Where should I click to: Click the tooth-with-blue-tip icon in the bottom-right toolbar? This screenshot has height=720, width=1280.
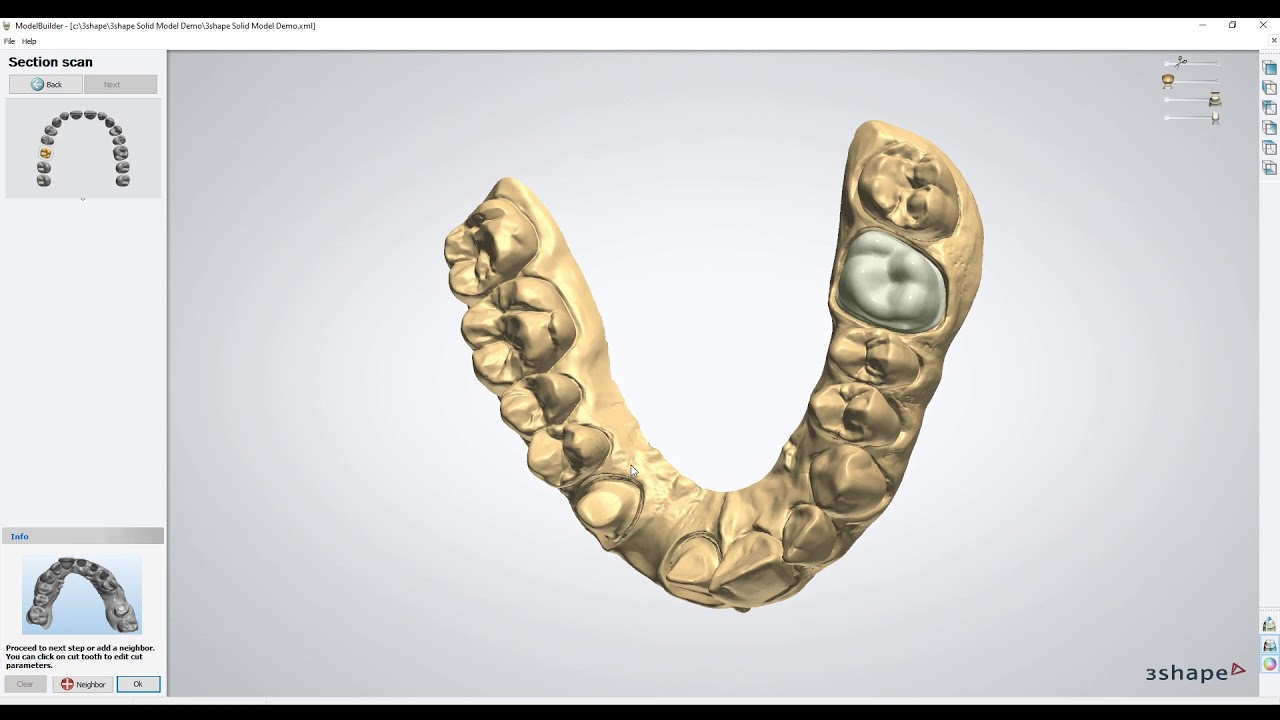tap(1270, 625)
